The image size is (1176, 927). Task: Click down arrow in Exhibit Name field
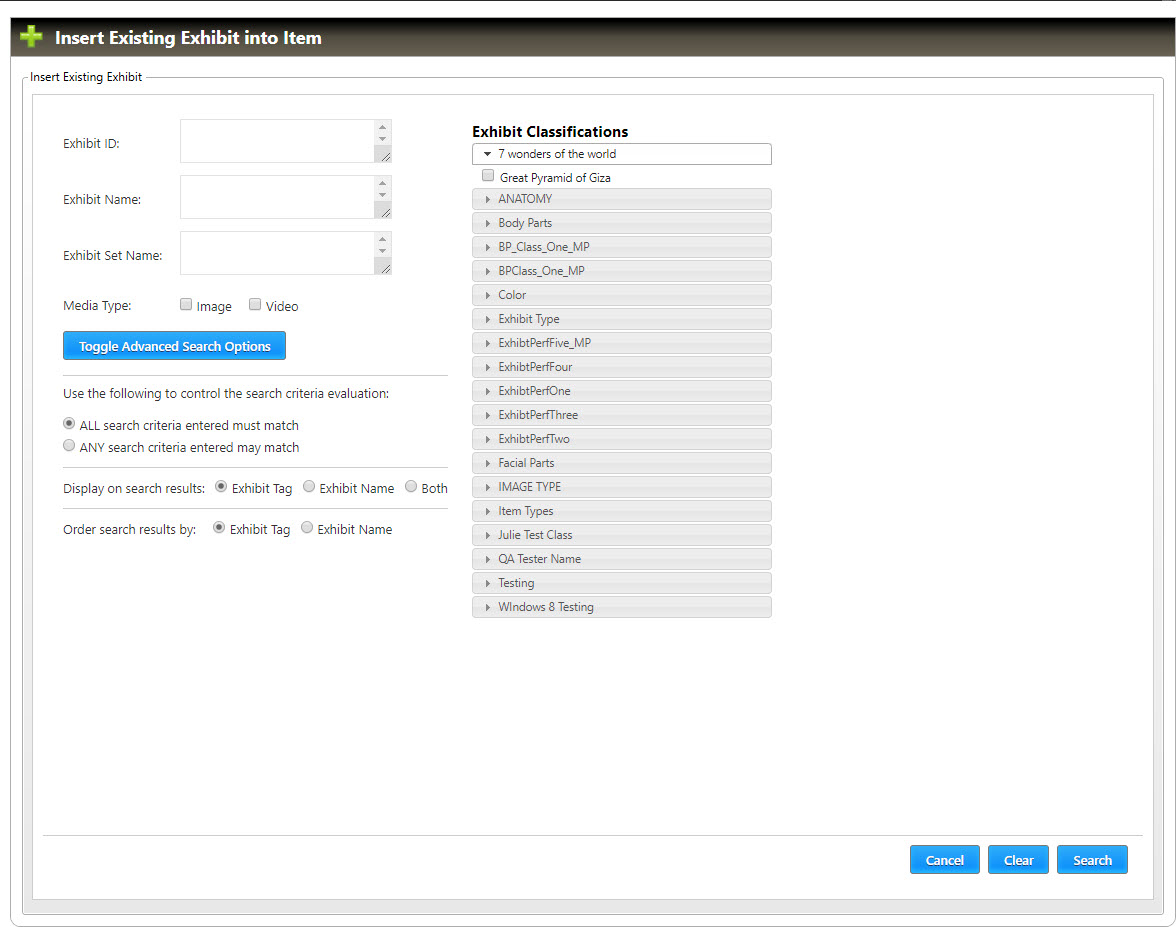382,194
